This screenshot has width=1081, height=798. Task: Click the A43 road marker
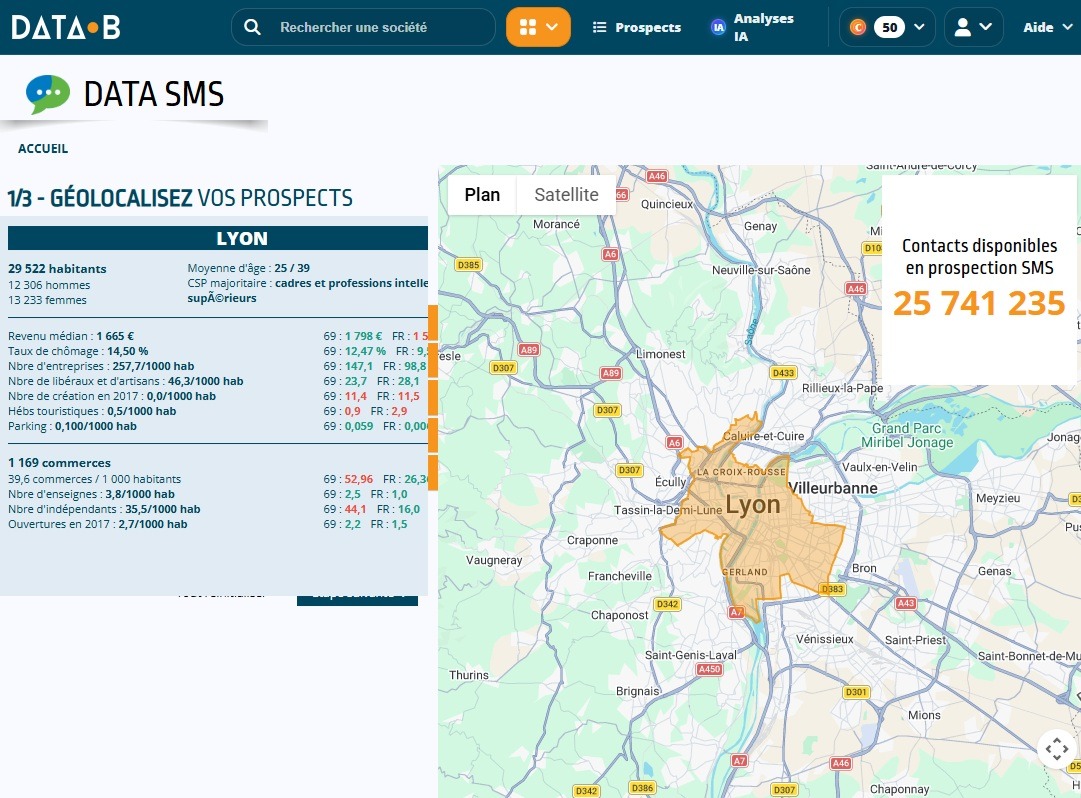[905, 603]
